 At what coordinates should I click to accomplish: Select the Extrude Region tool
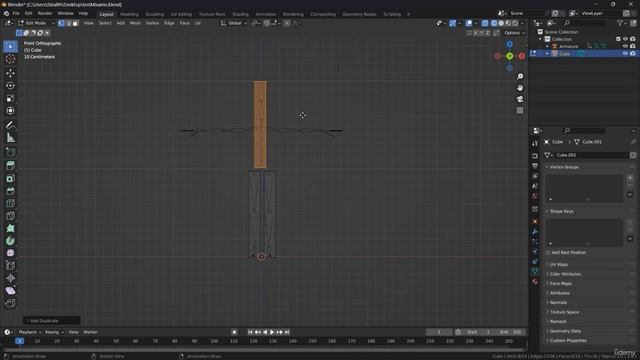pyautogui.click(x=10, y=166)
